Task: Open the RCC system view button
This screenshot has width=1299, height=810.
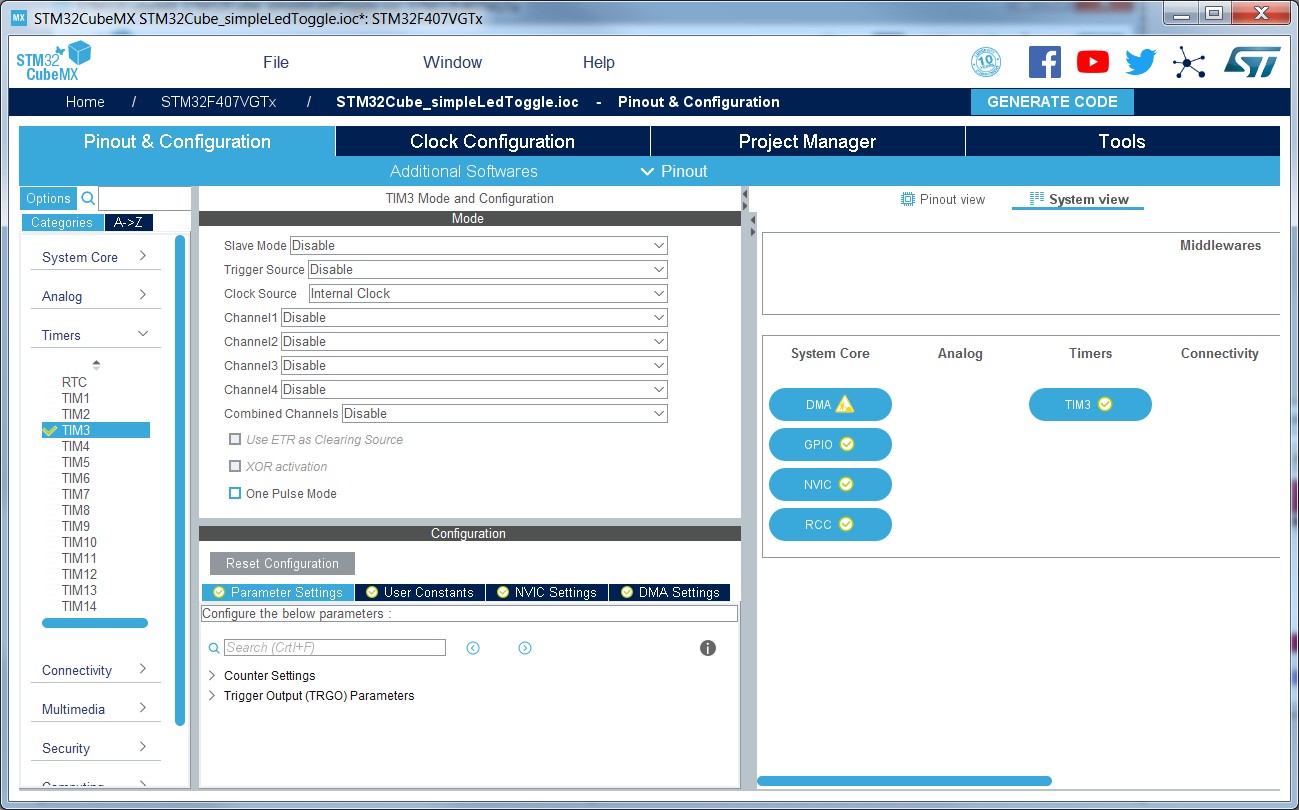Action: tap(830, 525)
